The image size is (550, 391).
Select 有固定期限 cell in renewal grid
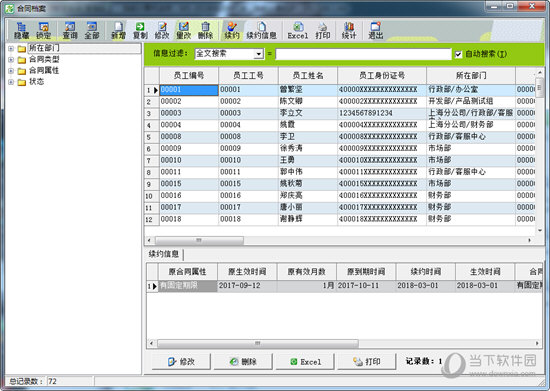point(187,286)
